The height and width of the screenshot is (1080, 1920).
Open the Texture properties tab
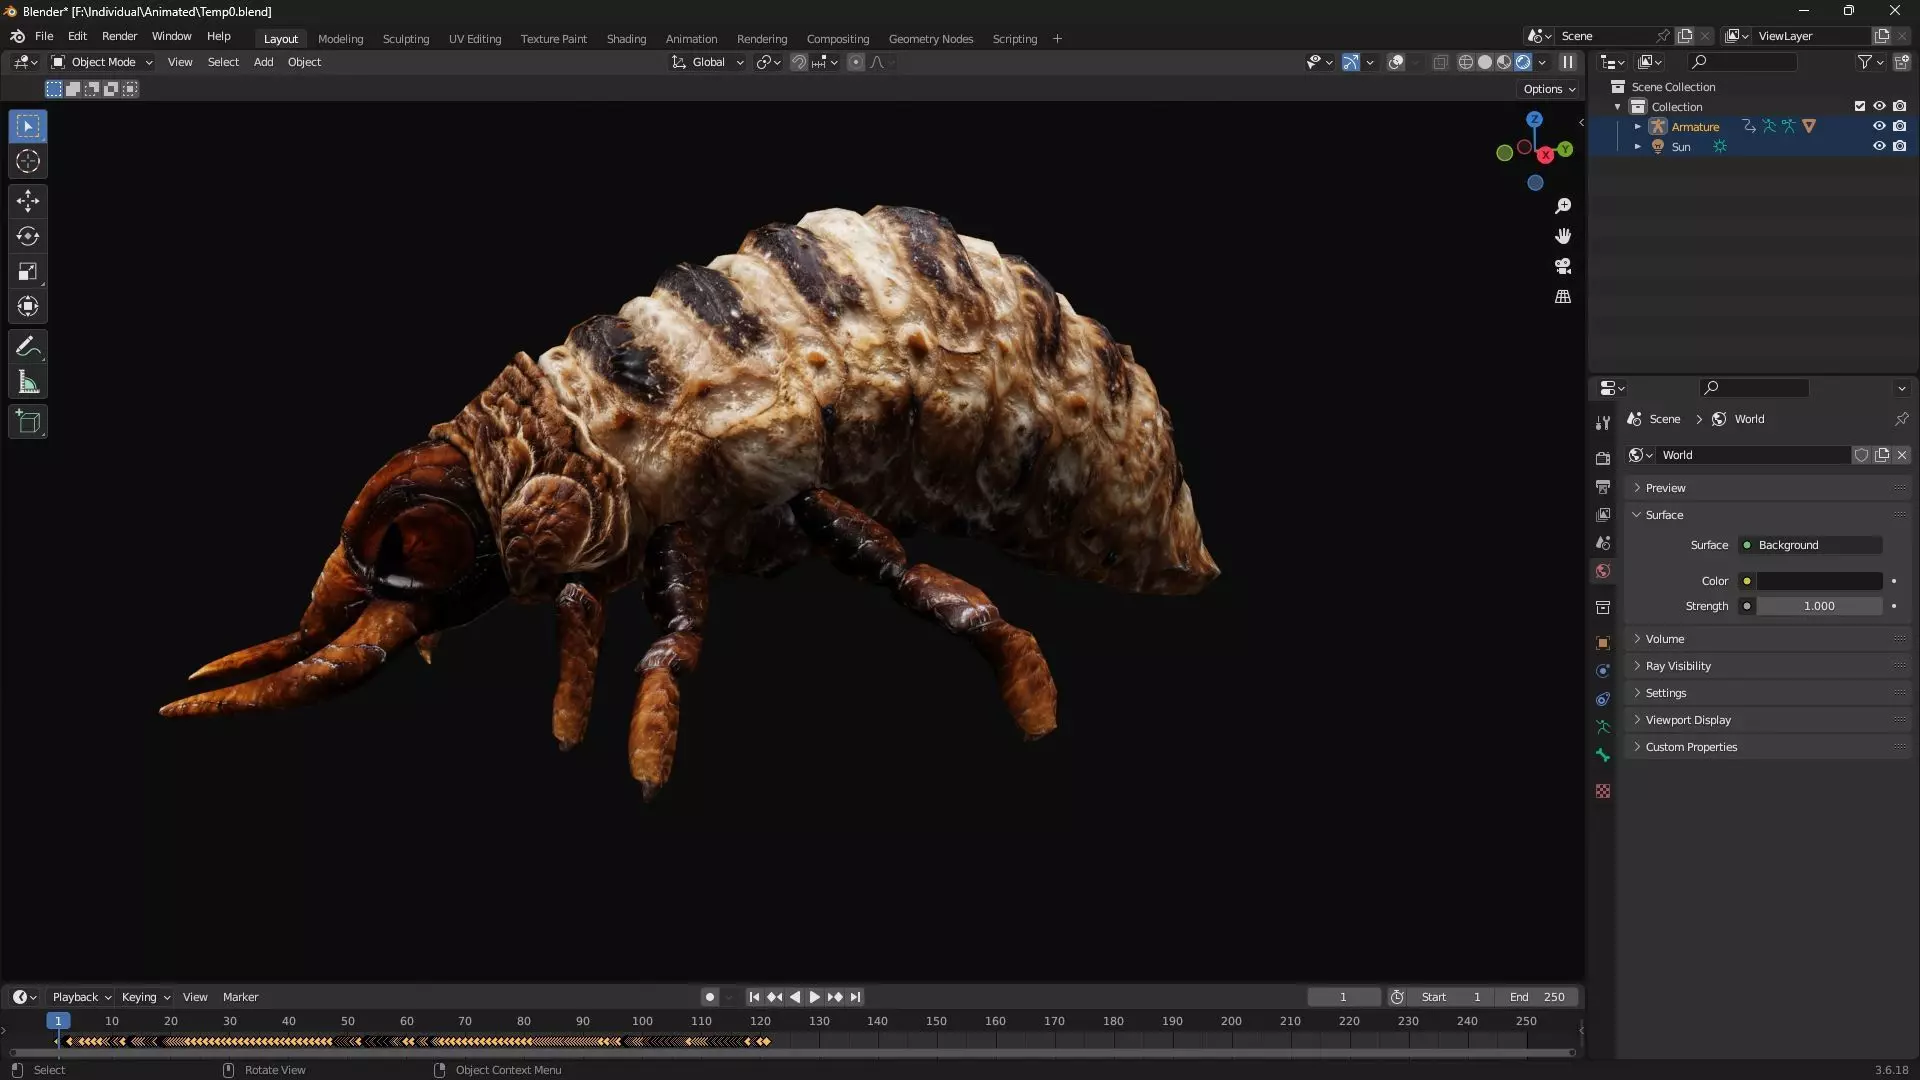click(x=1603, y=791)
